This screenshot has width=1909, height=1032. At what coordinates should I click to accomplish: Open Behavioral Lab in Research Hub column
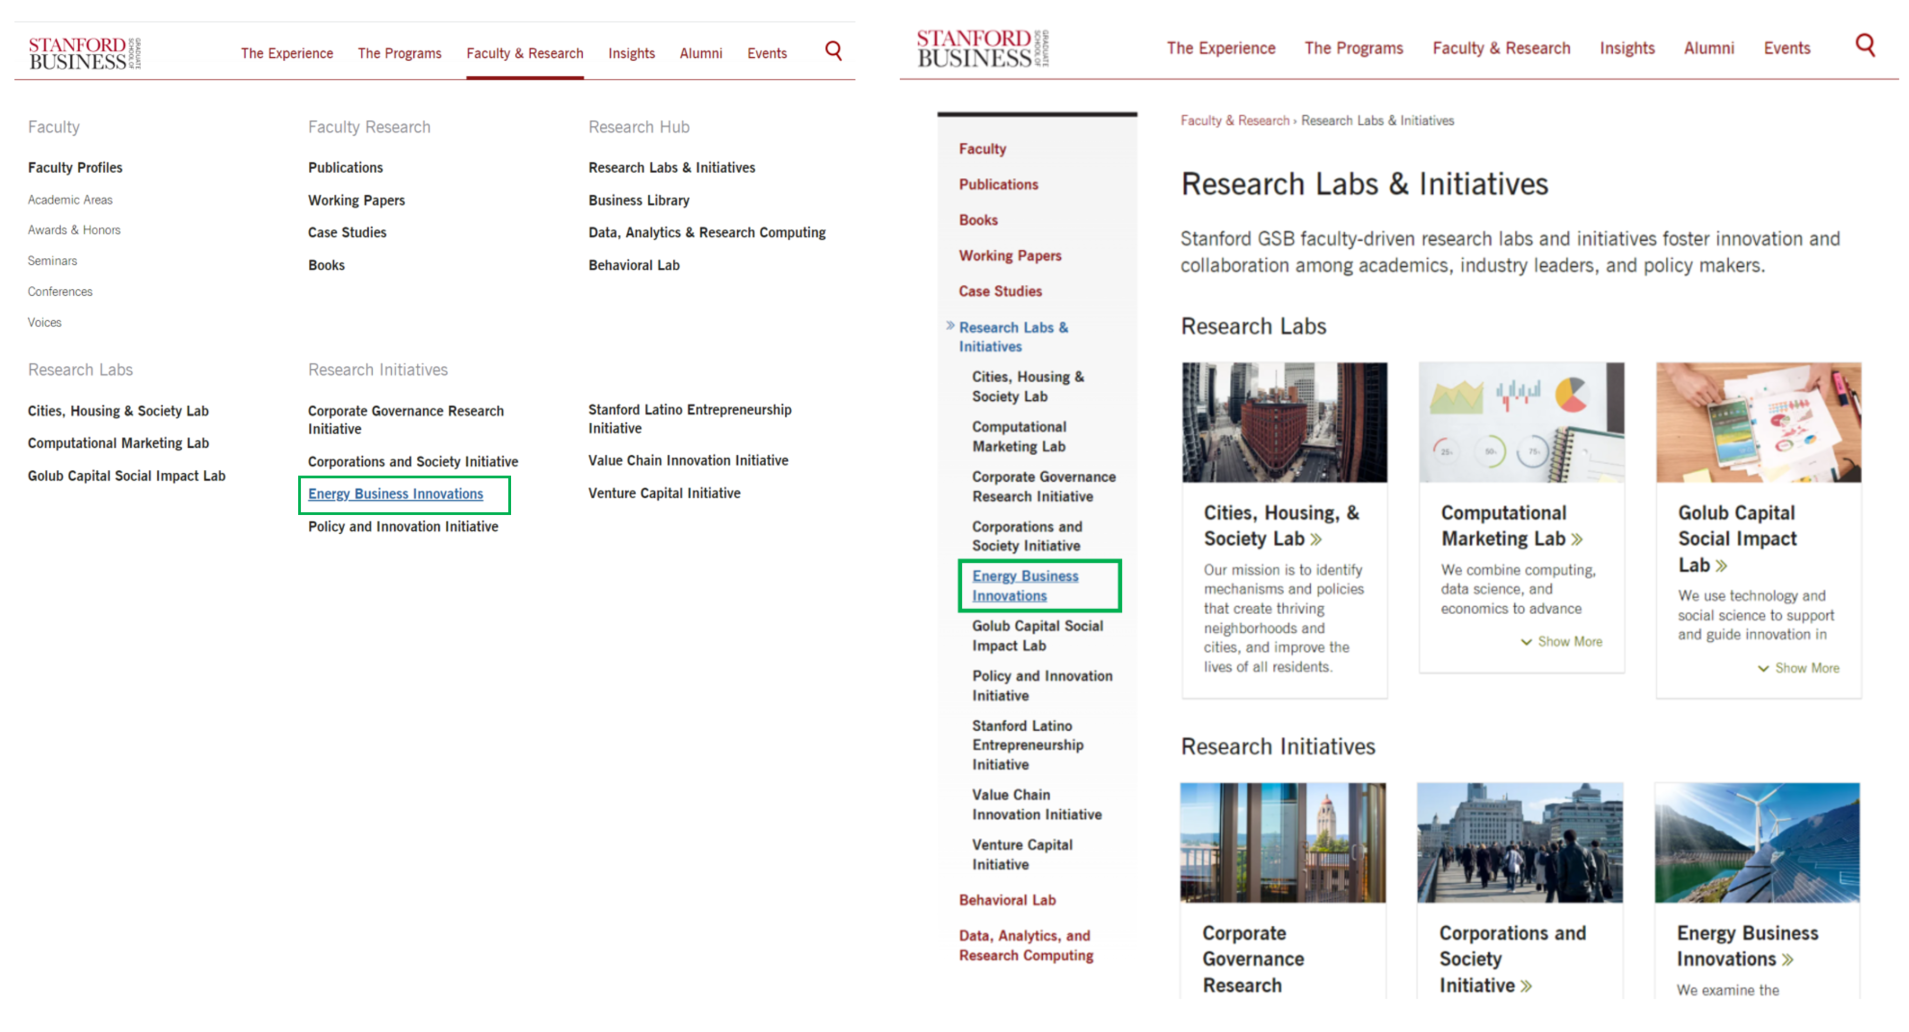(x=634, y=266)
